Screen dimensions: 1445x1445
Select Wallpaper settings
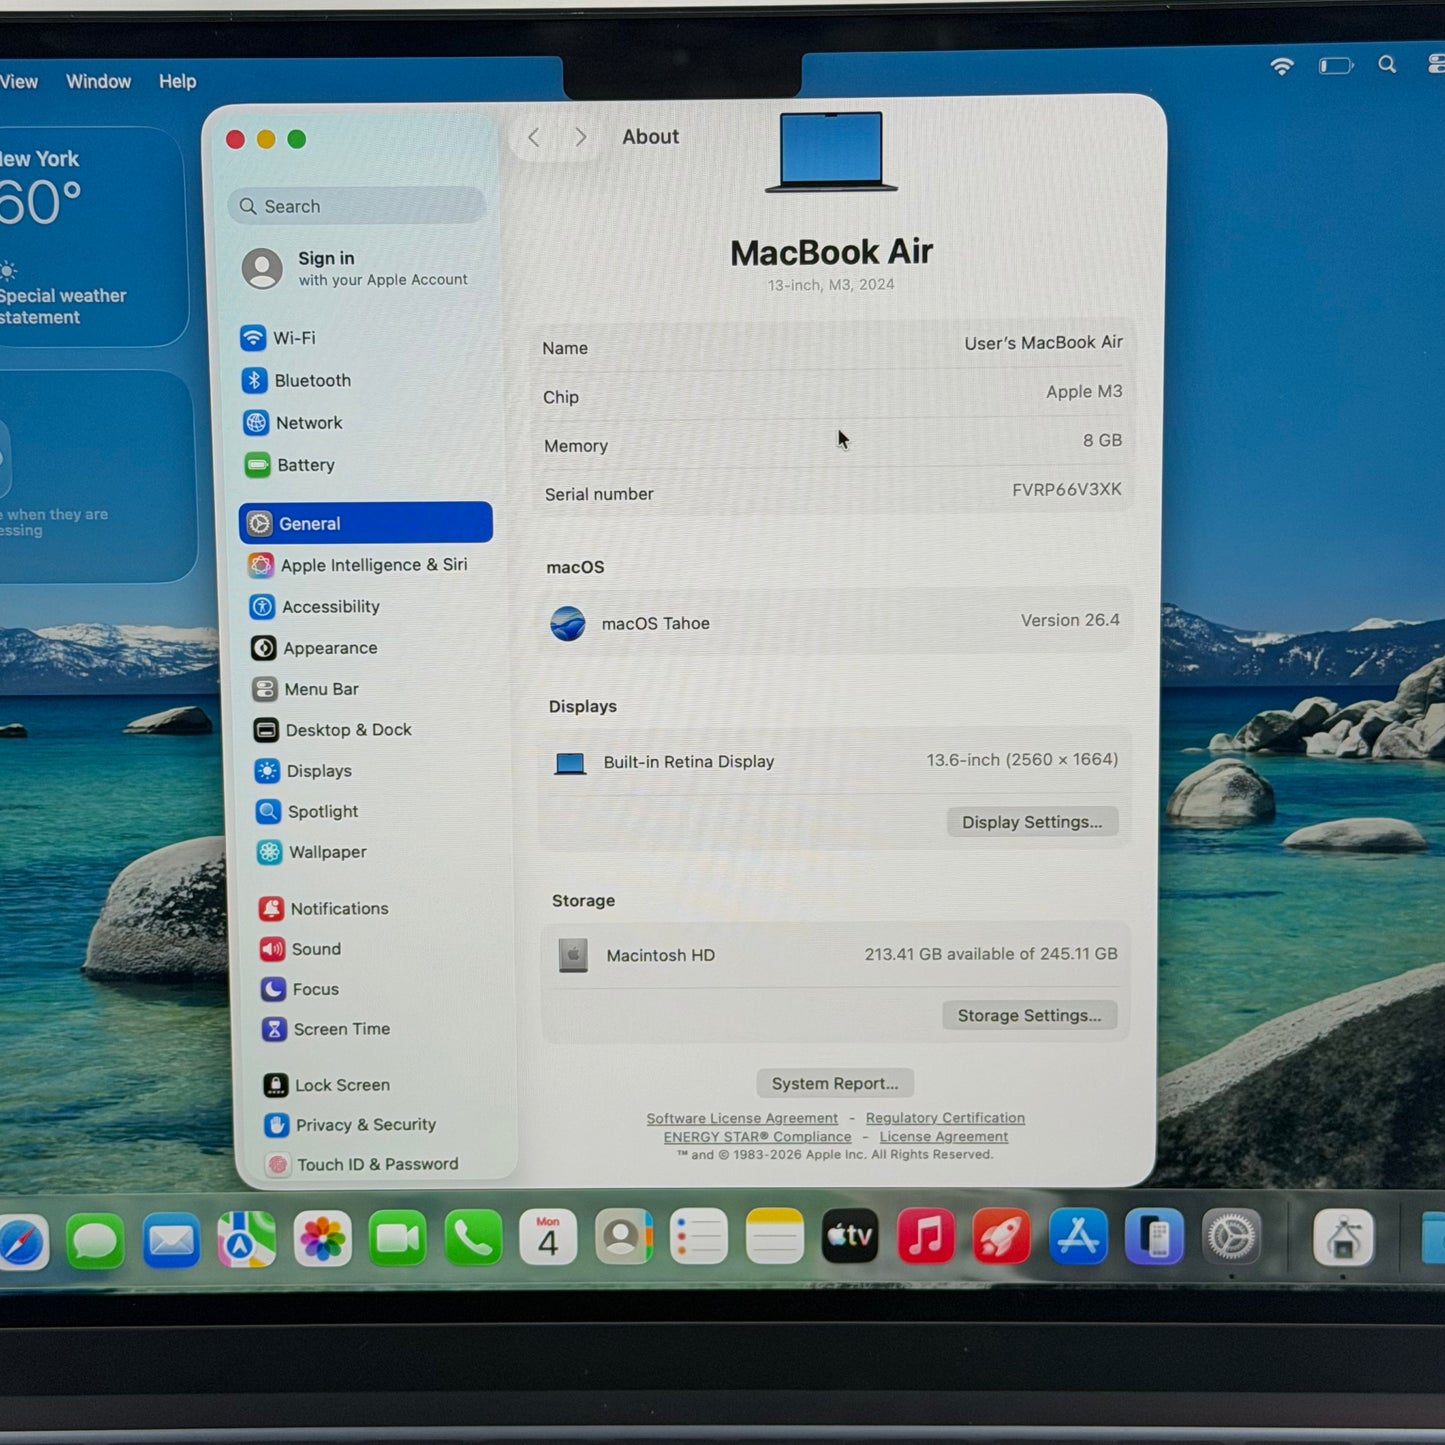point(312,852)
